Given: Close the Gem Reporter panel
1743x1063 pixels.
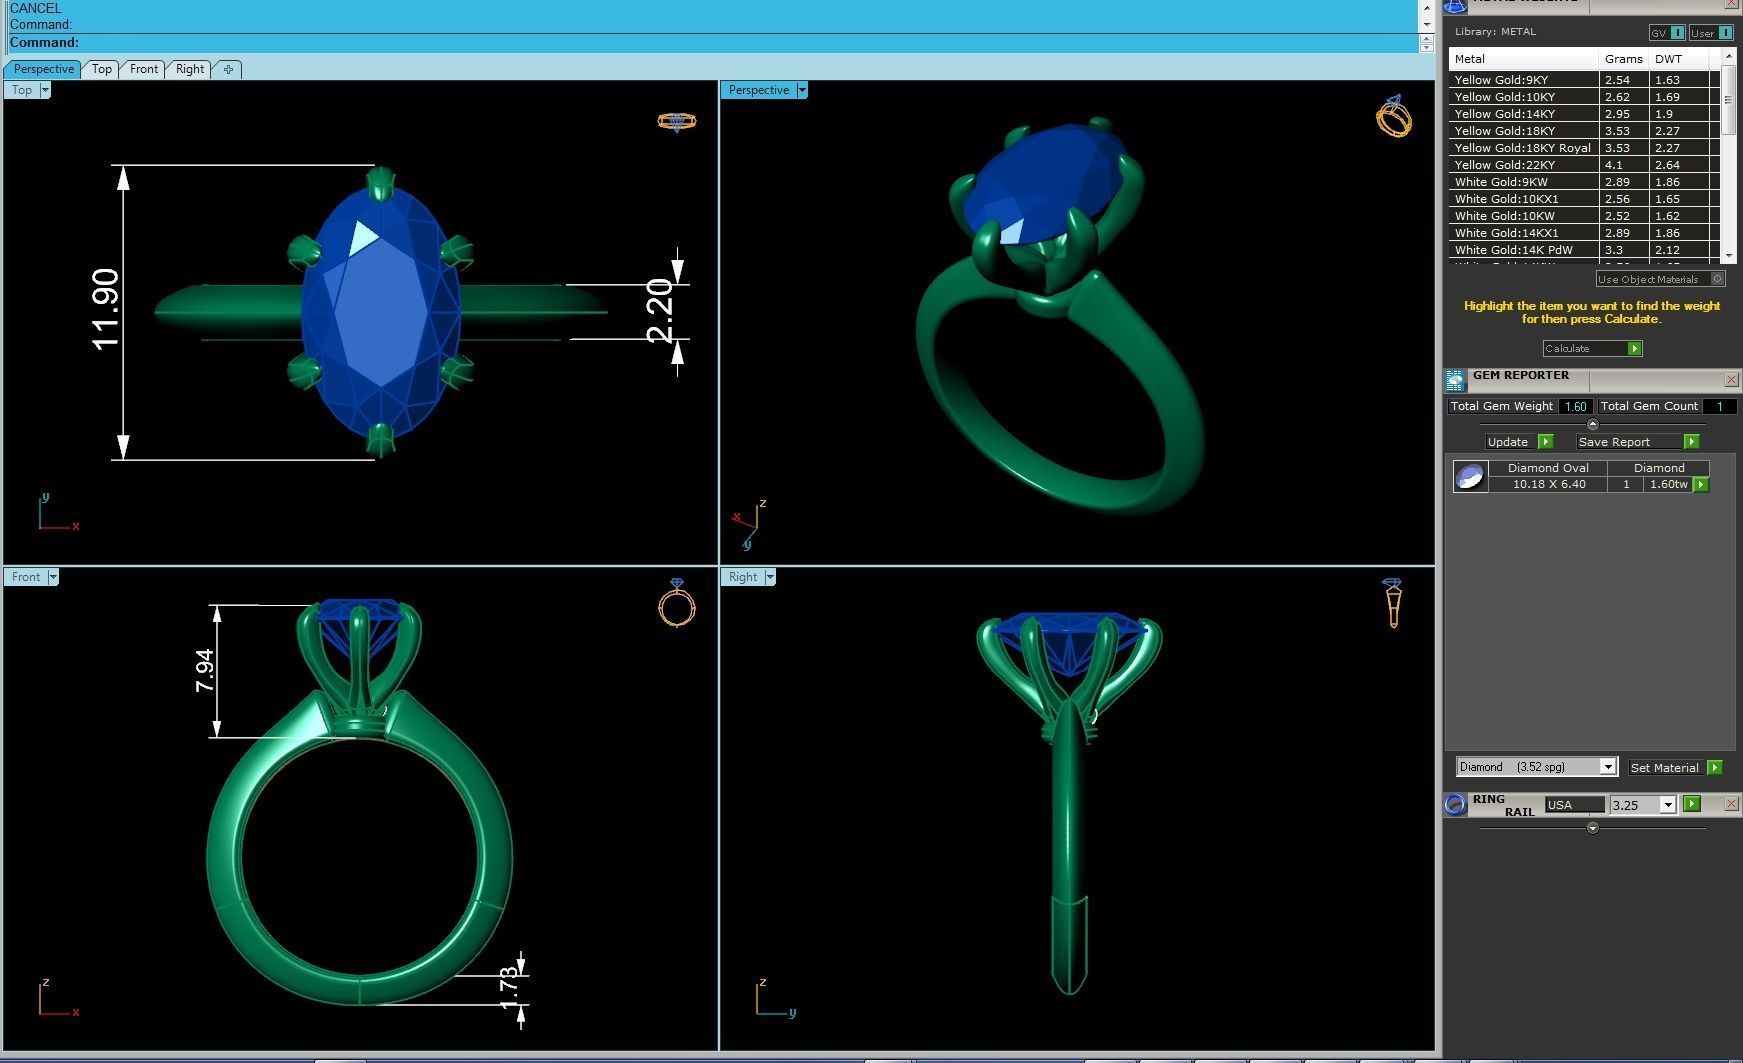Looking at the screenshot, I should [1731, 380].
